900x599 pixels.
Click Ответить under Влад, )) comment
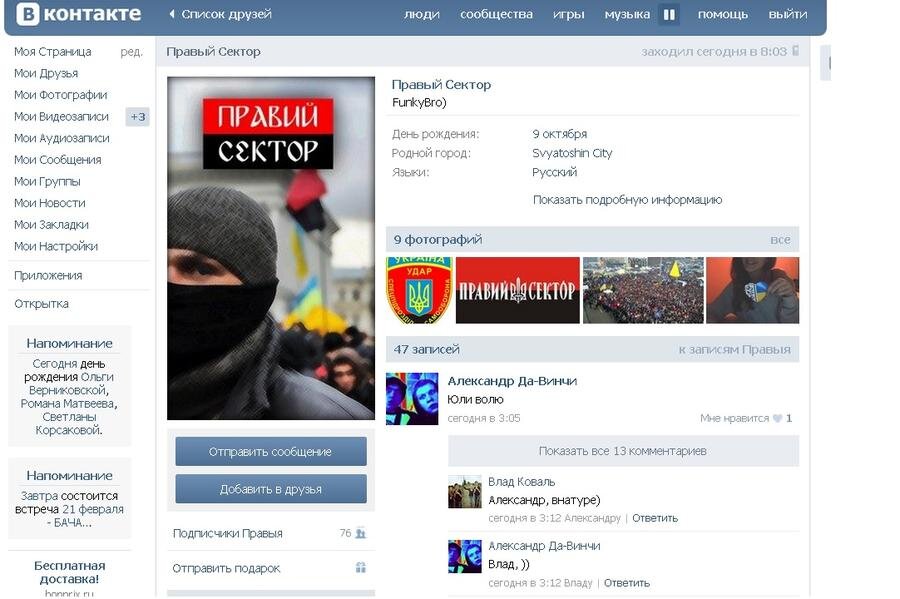point(627,583)
